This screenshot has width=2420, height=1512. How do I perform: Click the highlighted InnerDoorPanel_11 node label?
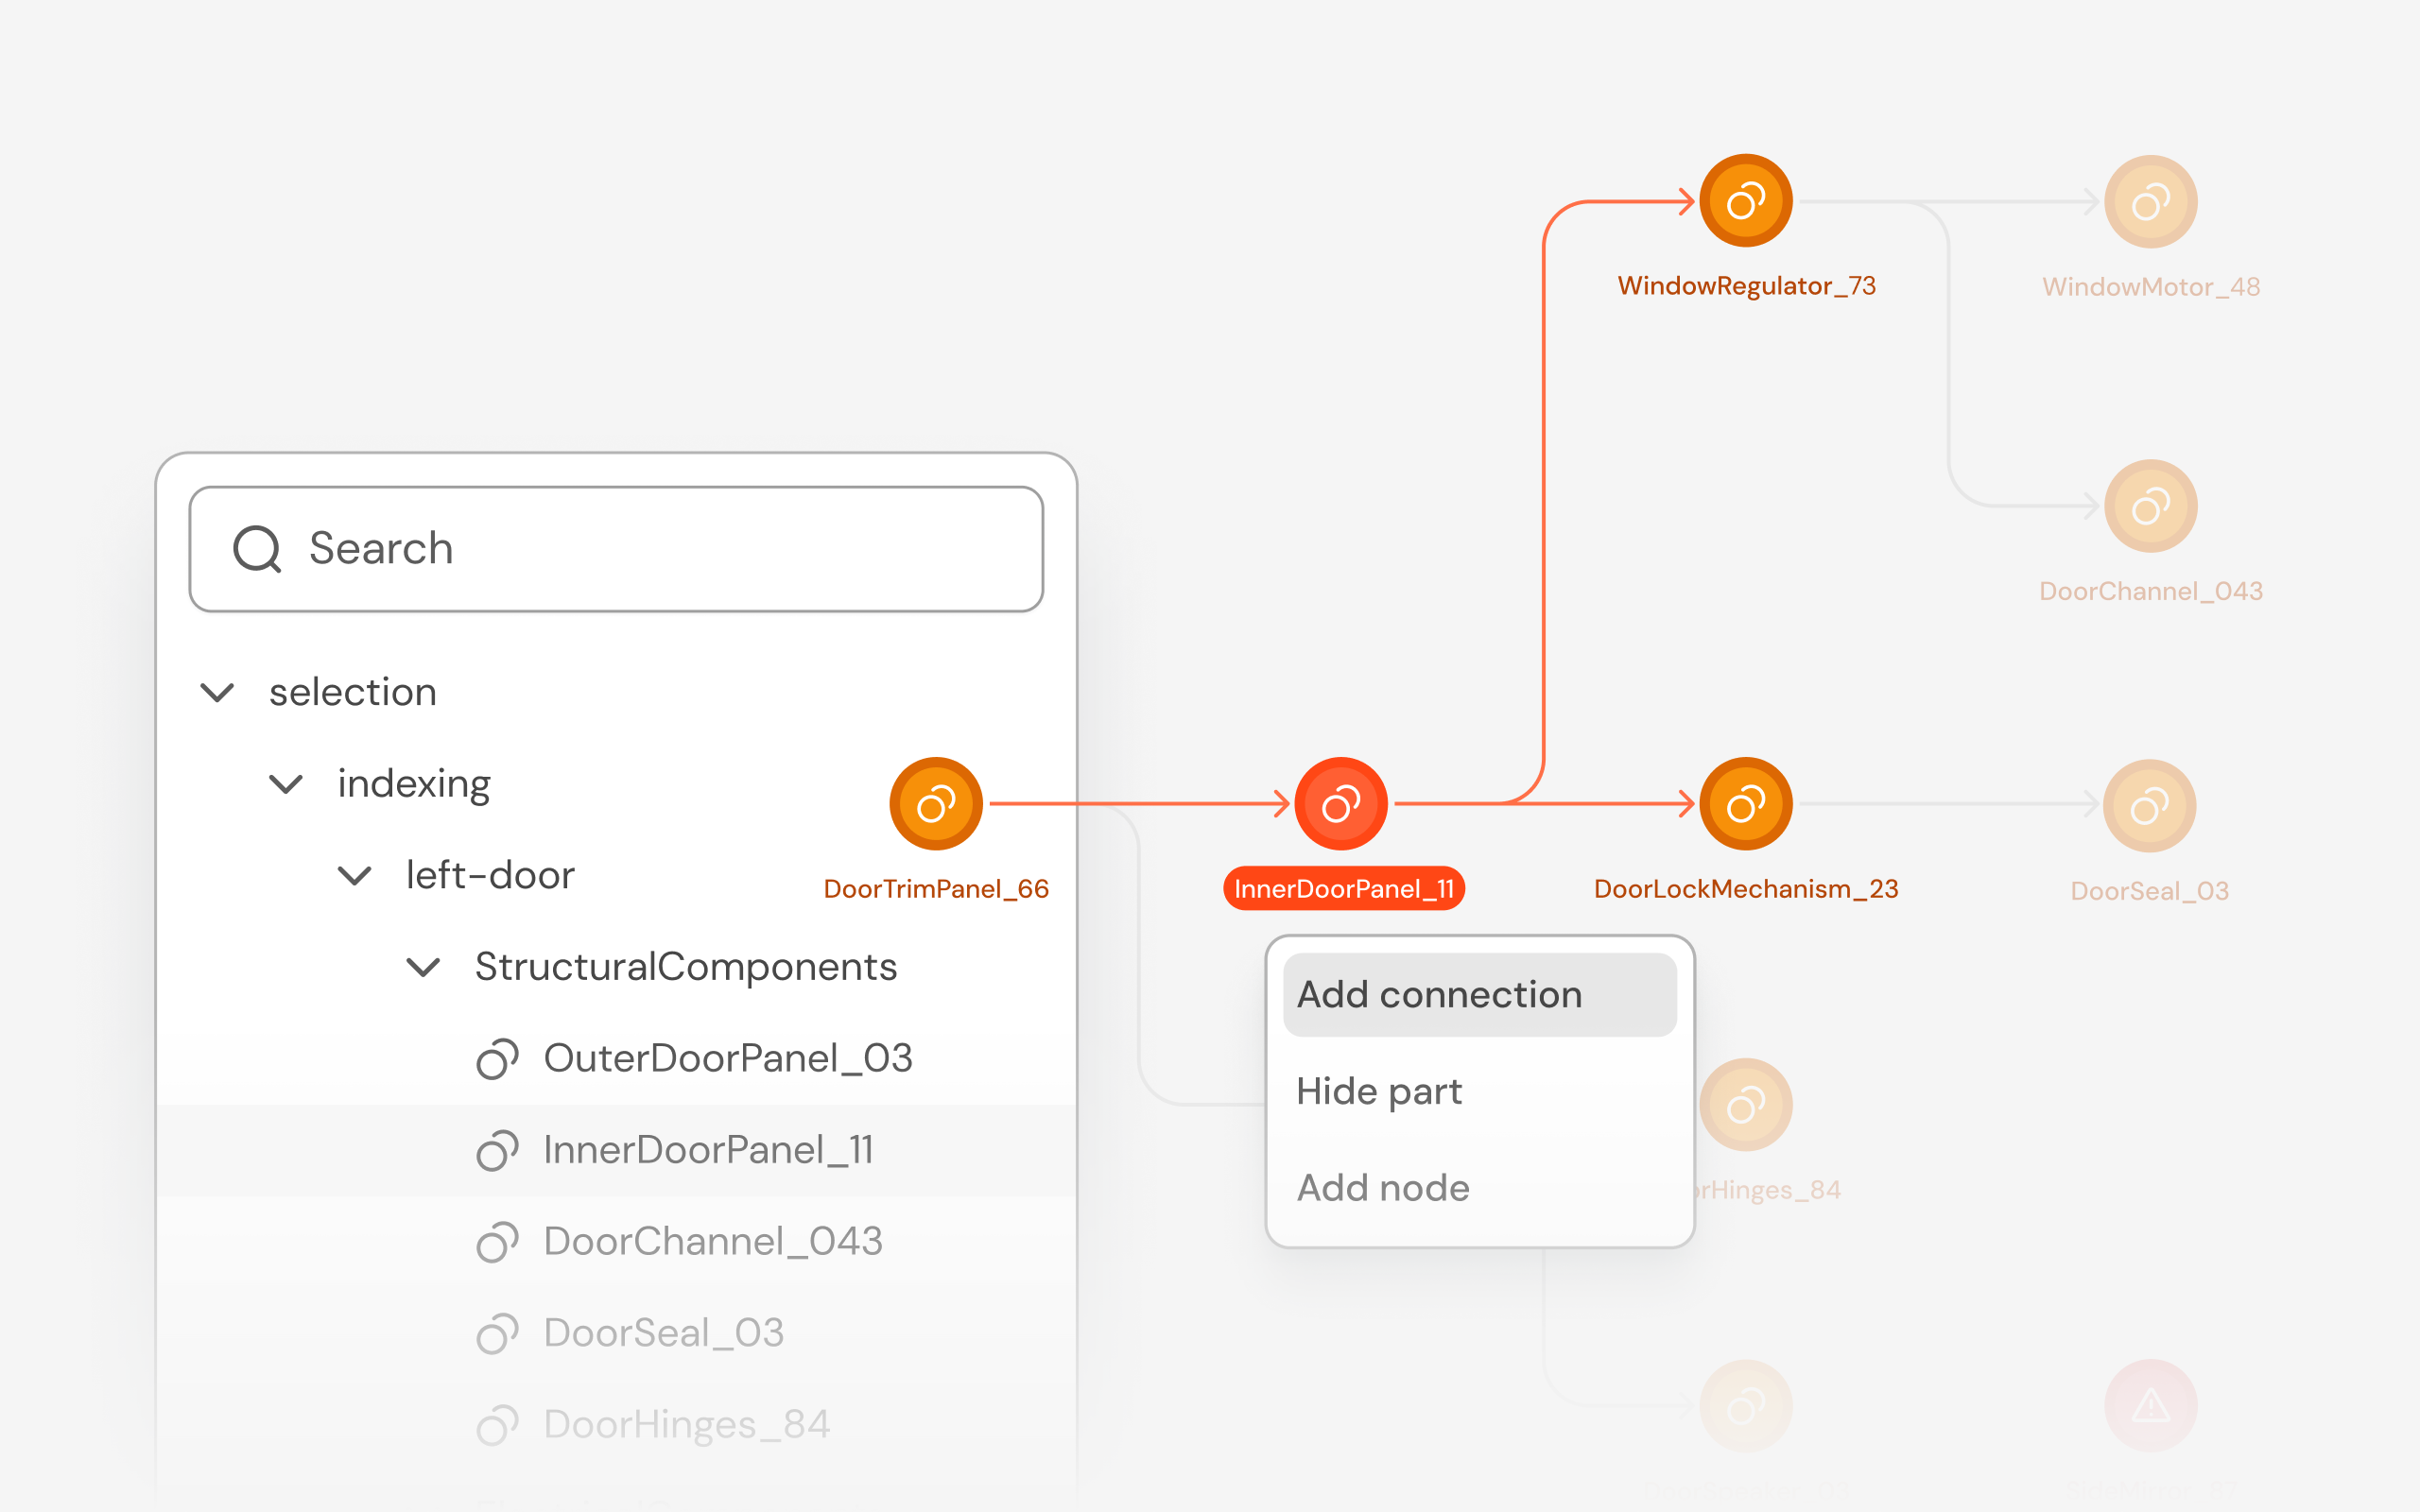(1344, 888)
